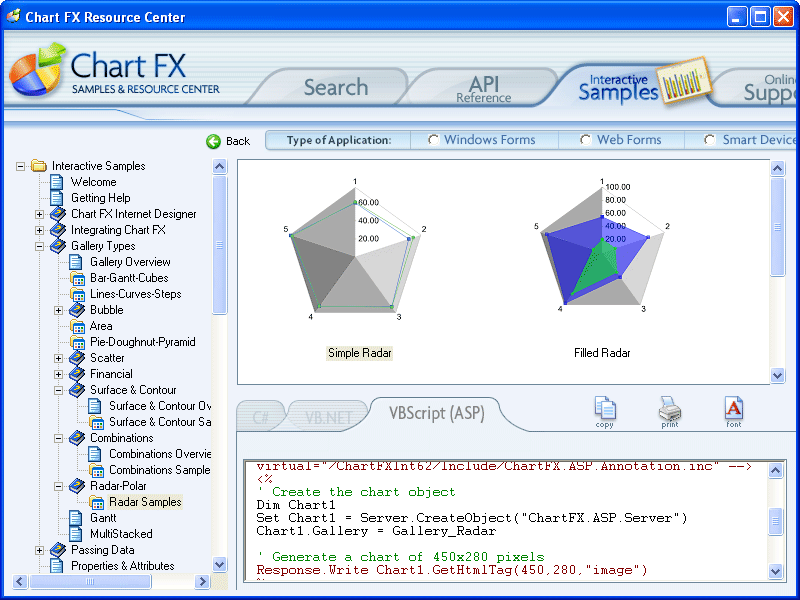
Task: Open the Search tab
Action: coord(335,88)
